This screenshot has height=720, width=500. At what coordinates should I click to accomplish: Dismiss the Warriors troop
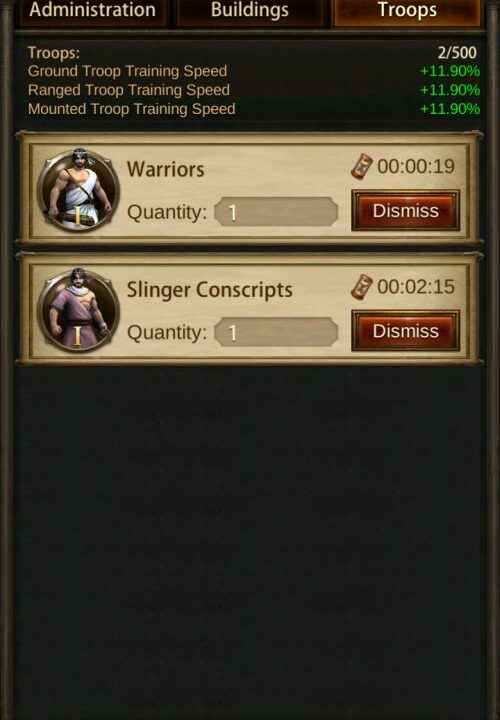(x=405, y=211)
